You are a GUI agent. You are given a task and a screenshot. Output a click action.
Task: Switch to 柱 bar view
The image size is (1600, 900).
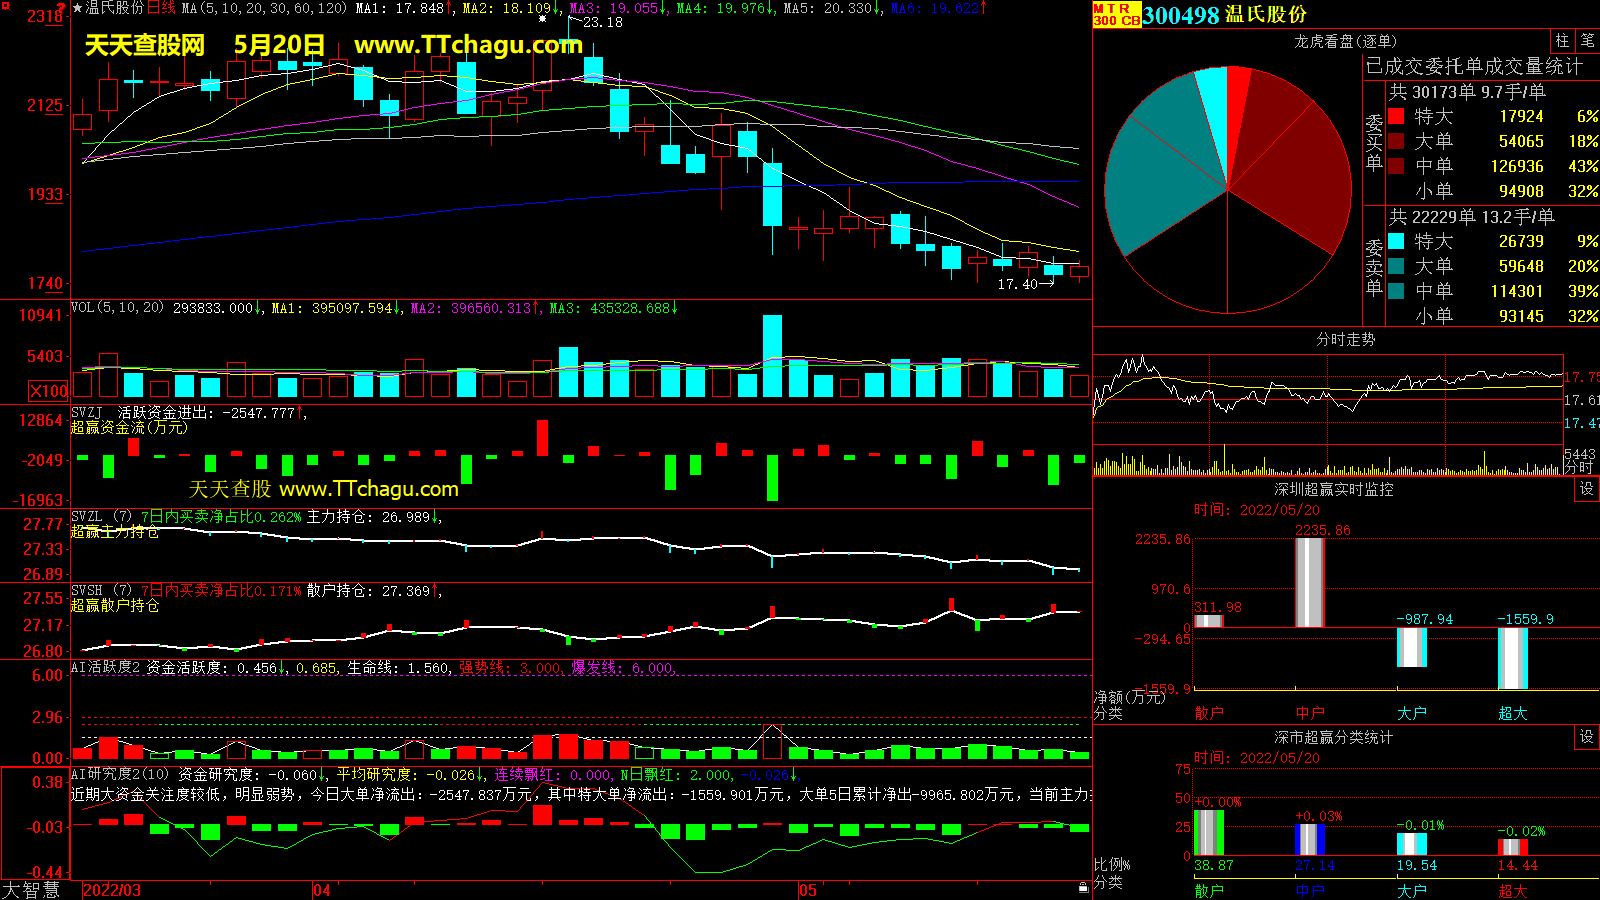[1562, 41]
